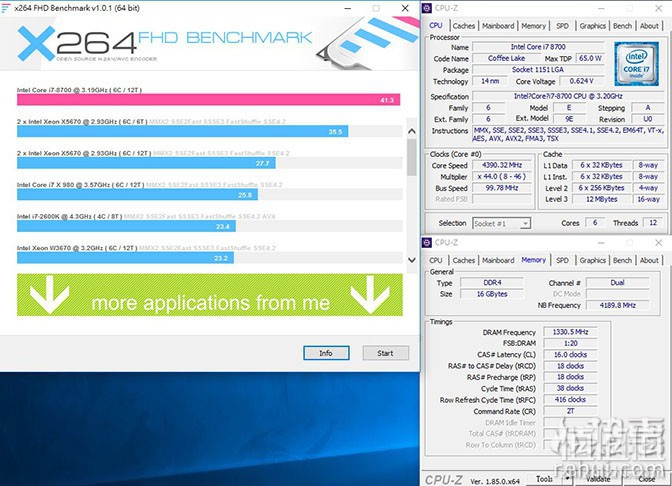Screen dimensions: 672x486
Task: Click the Start button to run benchmark
Action: point(385,353)
